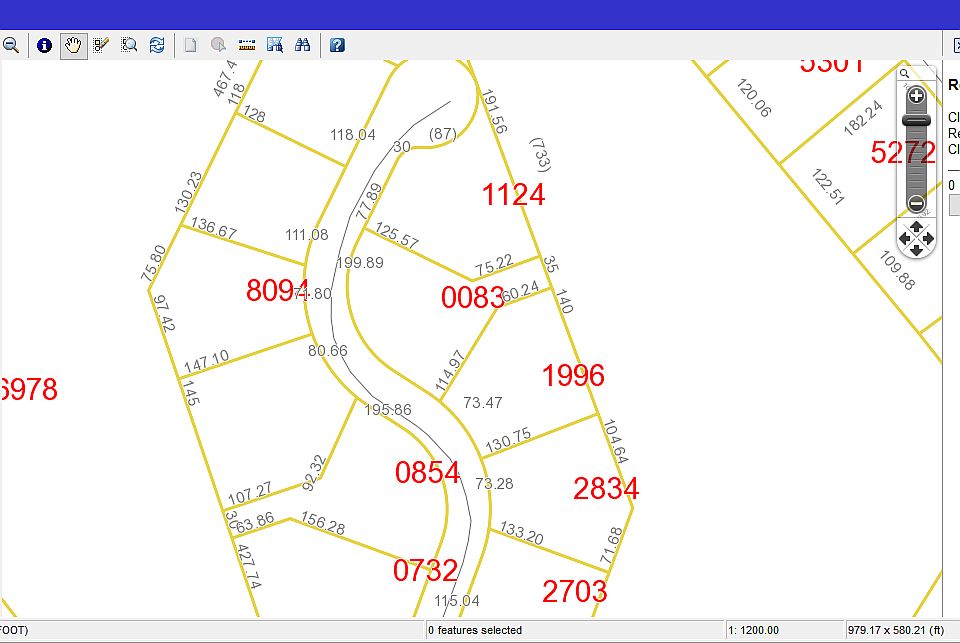The height and width of the screenshot is (643, 960).
Task: Click dimension label 427.74
Action: pos(249,566)
